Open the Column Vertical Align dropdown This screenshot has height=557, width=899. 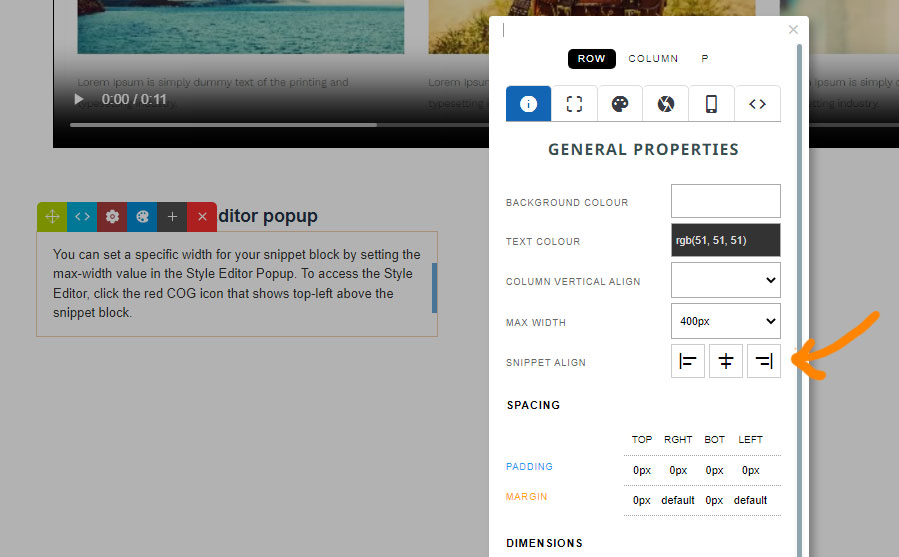tap(725, 280)
